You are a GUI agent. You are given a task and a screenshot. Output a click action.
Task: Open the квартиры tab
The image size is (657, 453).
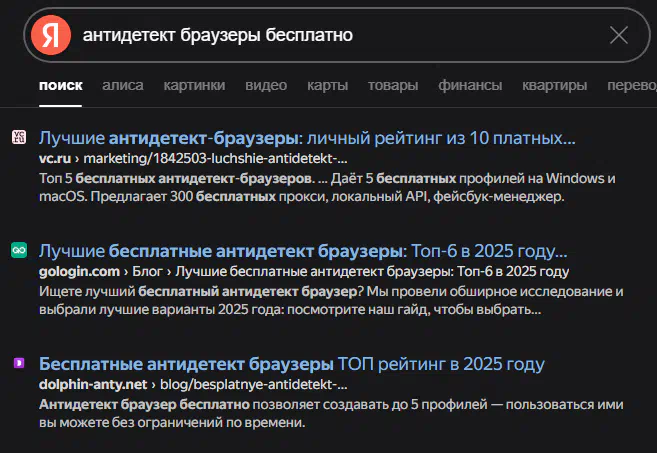coord(554,85)
